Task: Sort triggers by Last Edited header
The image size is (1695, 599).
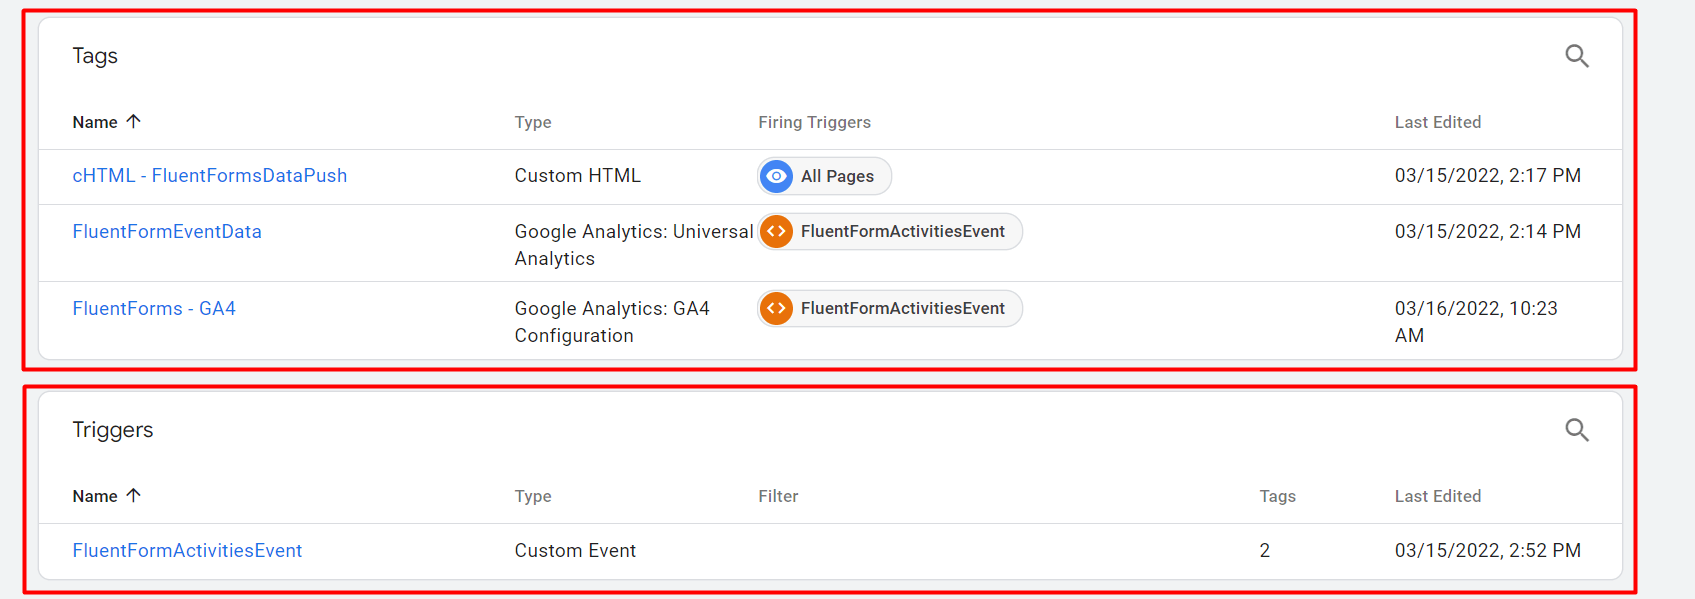Action: pyautogui.click(x=1438, y=496)
